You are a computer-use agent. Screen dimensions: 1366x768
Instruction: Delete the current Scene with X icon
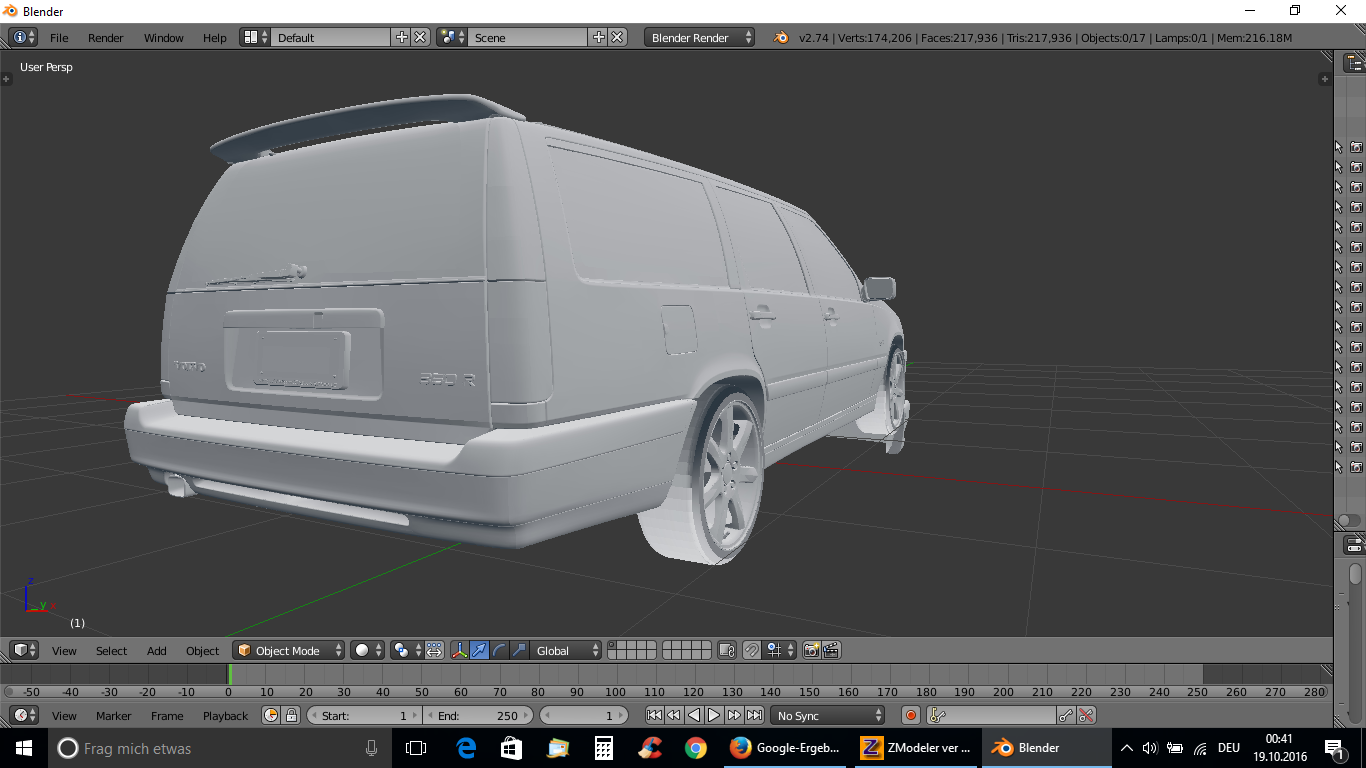618,37
